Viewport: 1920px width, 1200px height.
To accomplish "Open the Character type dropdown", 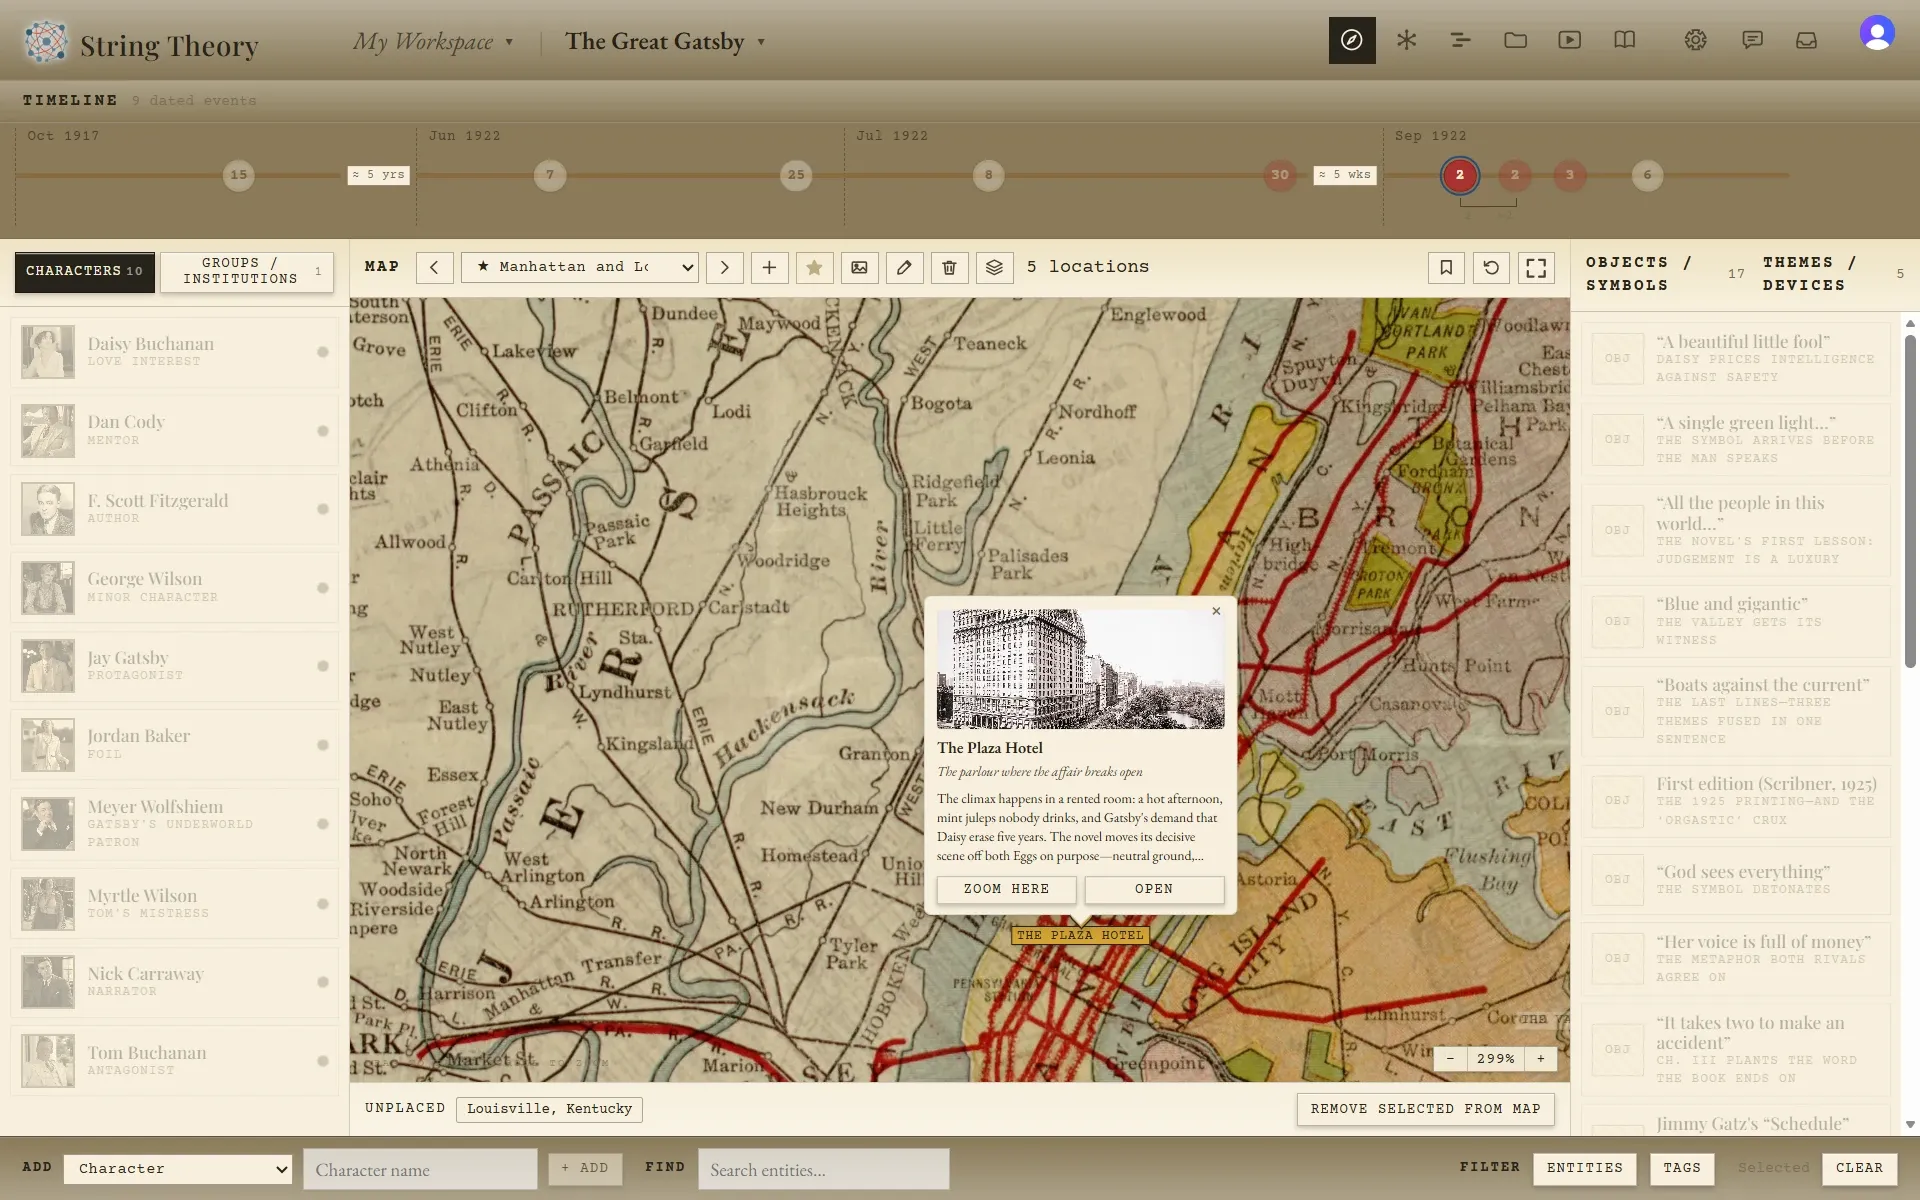I will pyautogui.click(x=178, y=1169).
